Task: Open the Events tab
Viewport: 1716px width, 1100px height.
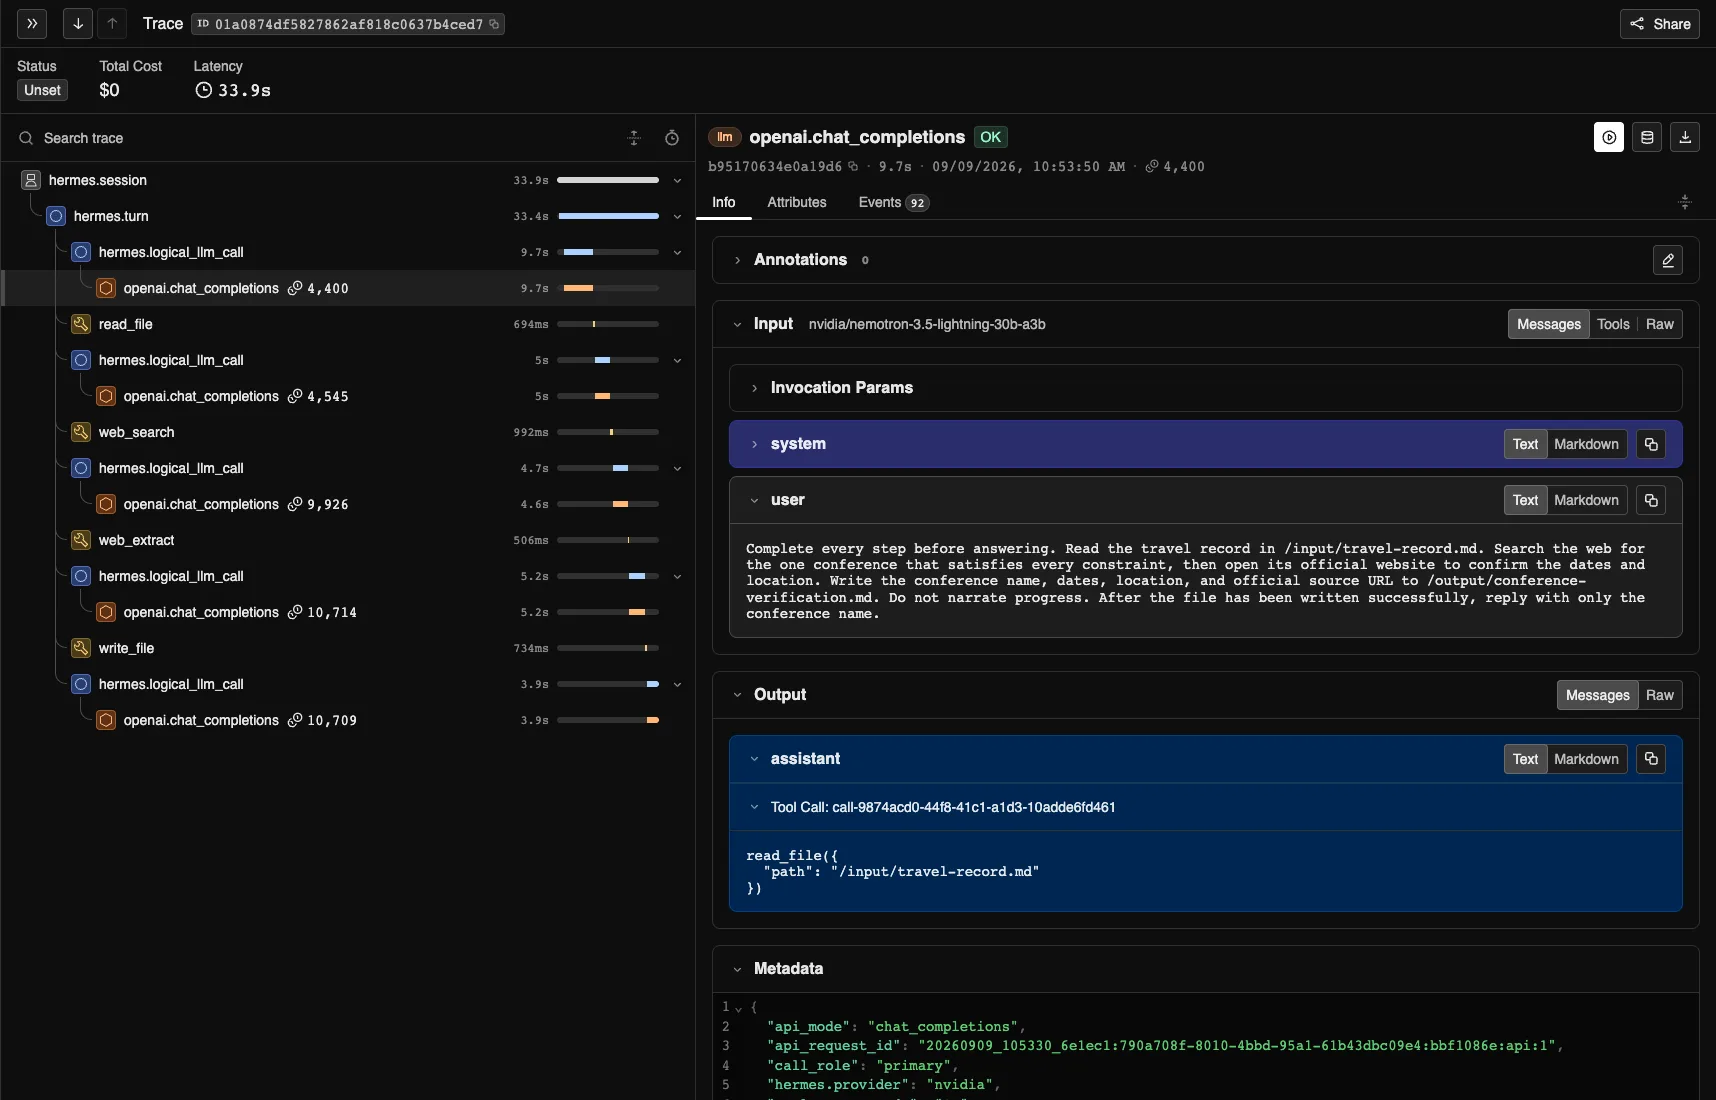Action: (x=893, y=202)
